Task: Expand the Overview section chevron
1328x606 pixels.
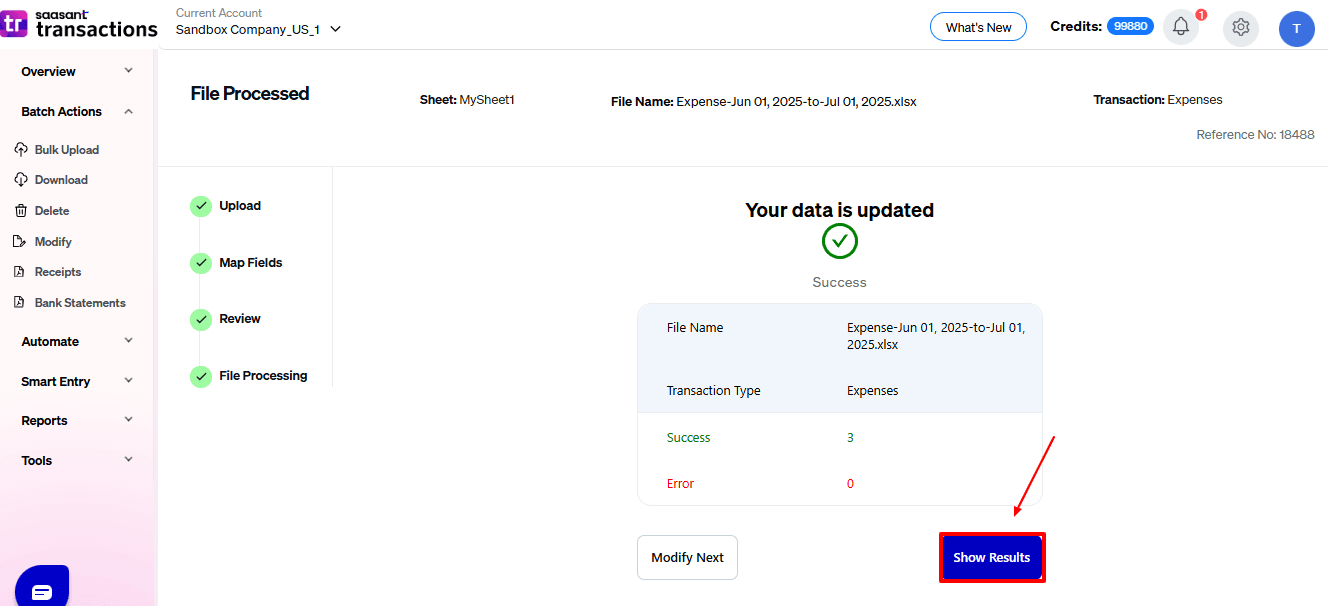Action: click(x=128, y=71)
